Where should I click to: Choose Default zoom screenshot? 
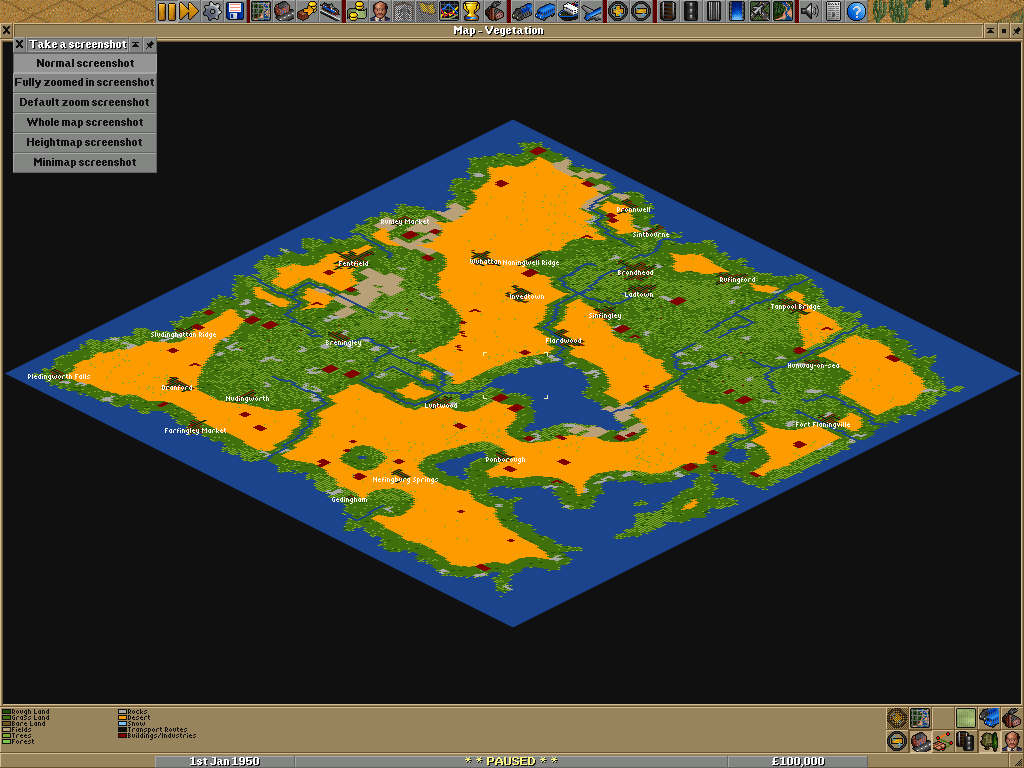[x=85, y=103]
